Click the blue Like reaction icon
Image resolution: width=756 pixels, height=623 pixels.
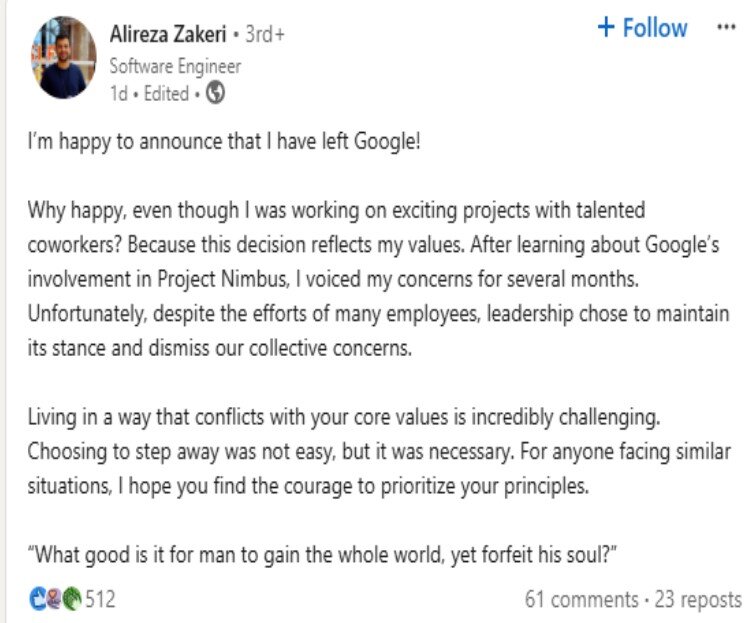tap(37, 600)
